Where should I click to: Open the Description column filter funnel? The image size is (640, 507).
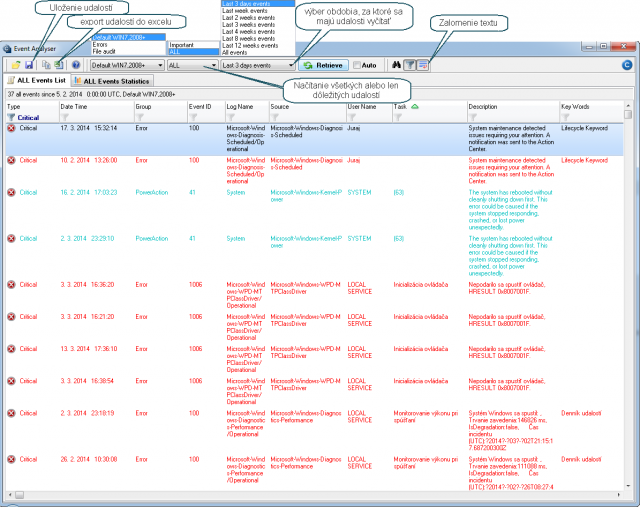click(x=473, y=118)
